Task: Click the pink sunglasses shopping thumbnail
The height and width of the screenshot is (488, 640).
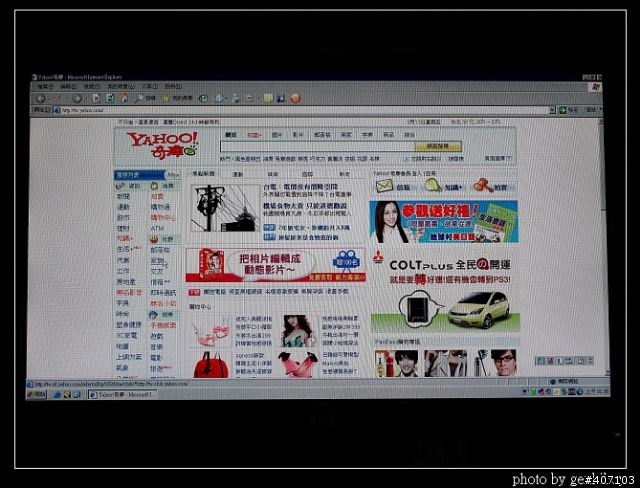Action: pyautogui.click(x=211, y=331)
